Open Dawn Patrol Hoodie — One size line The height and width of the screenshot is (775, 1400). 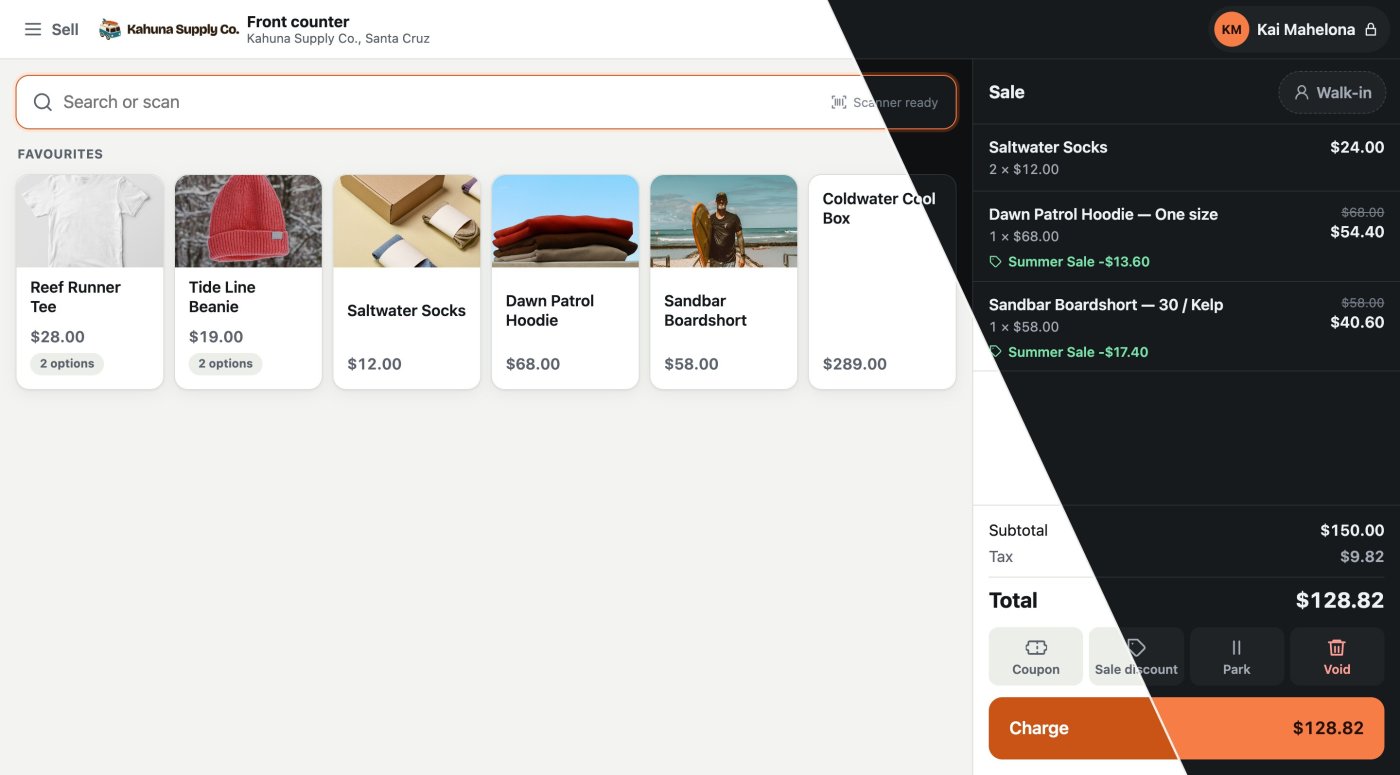(x=1186, y=237)
